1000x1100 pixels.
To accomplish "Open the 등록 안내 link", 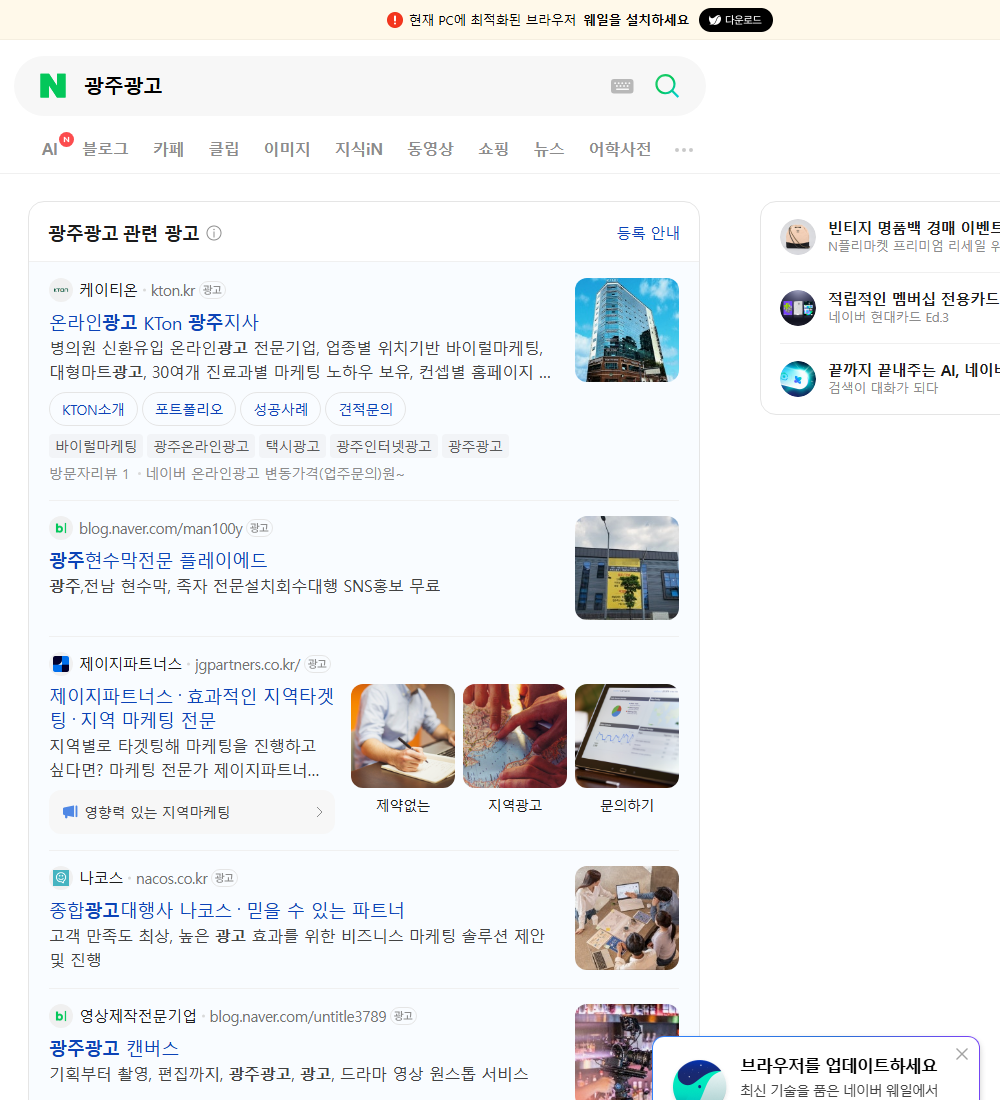I will coord(648,233).
